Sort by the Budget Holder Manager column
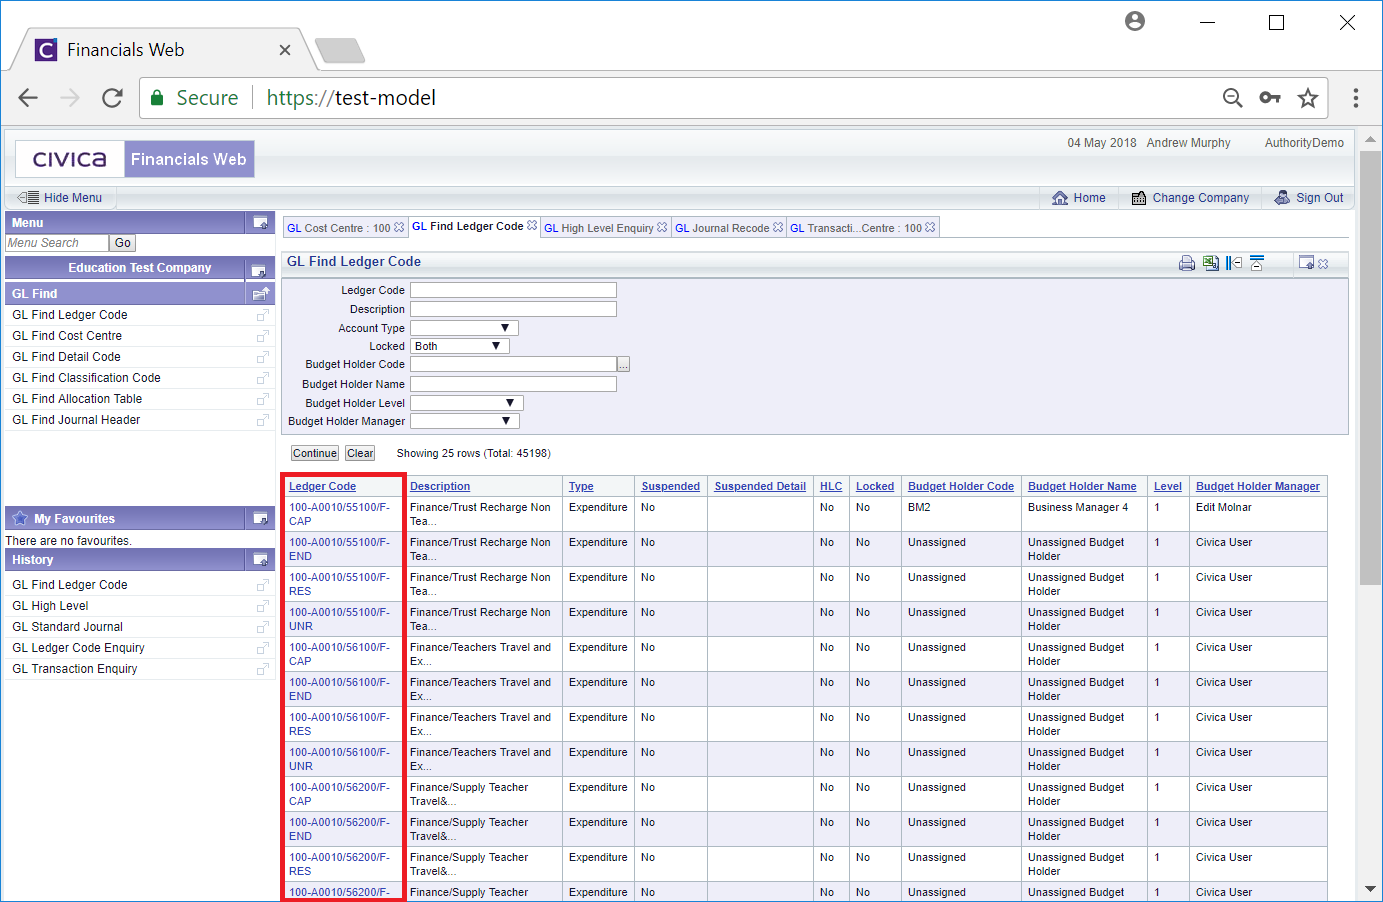The image size is (1383, 902). click(1258, 487)
